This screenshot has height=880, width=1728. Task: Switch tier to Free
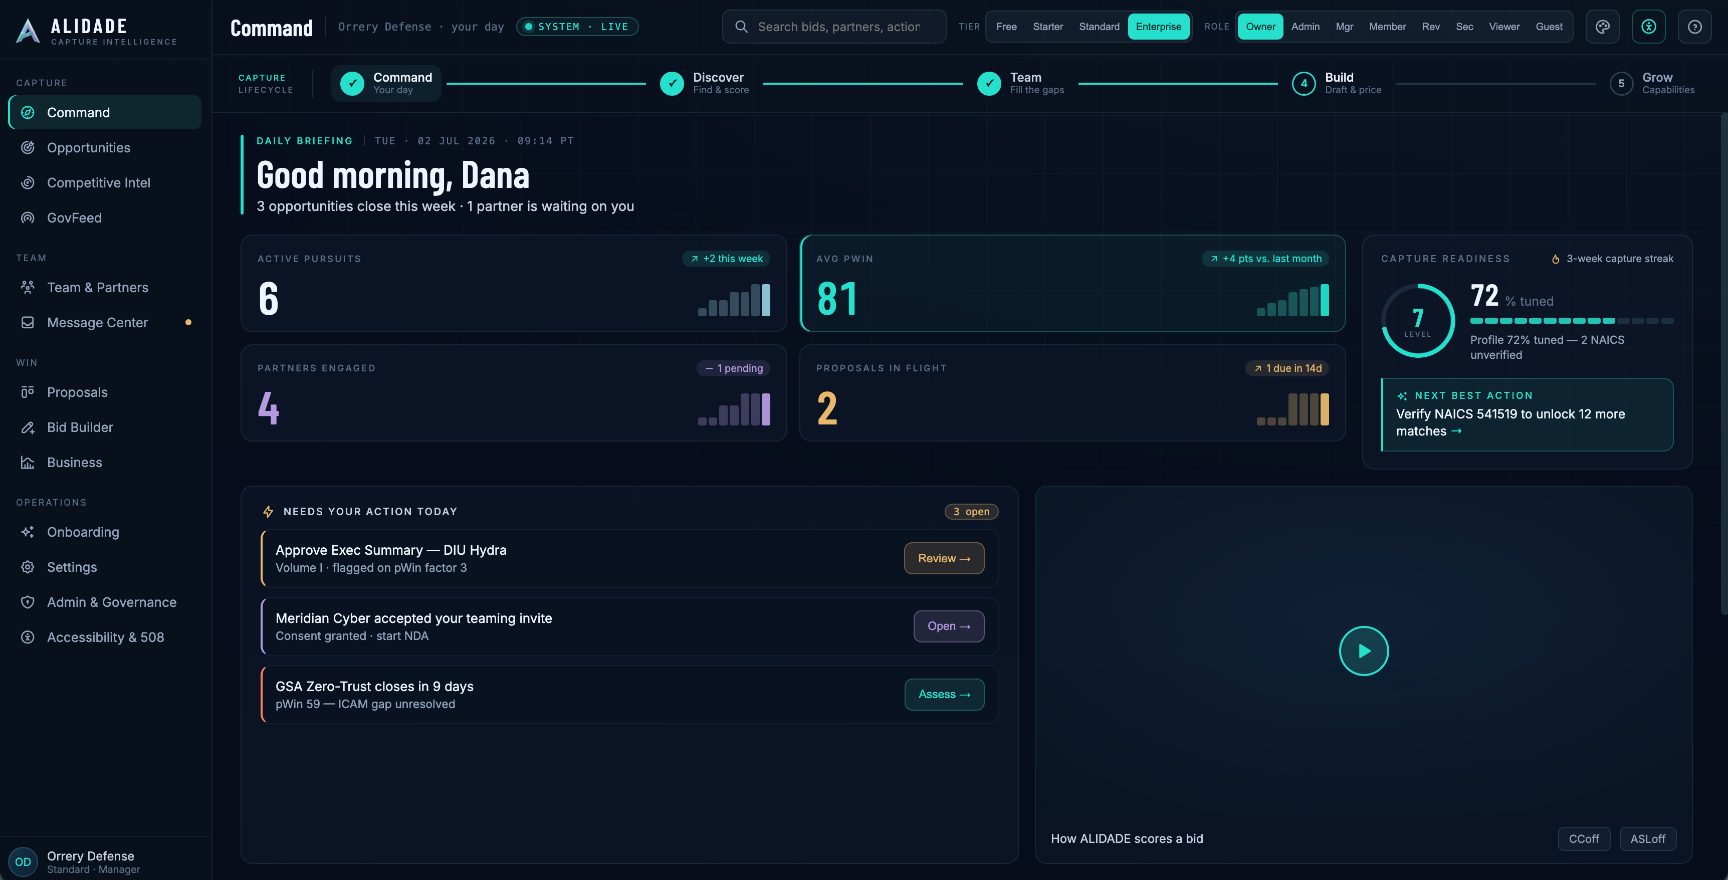(1006, 27)
